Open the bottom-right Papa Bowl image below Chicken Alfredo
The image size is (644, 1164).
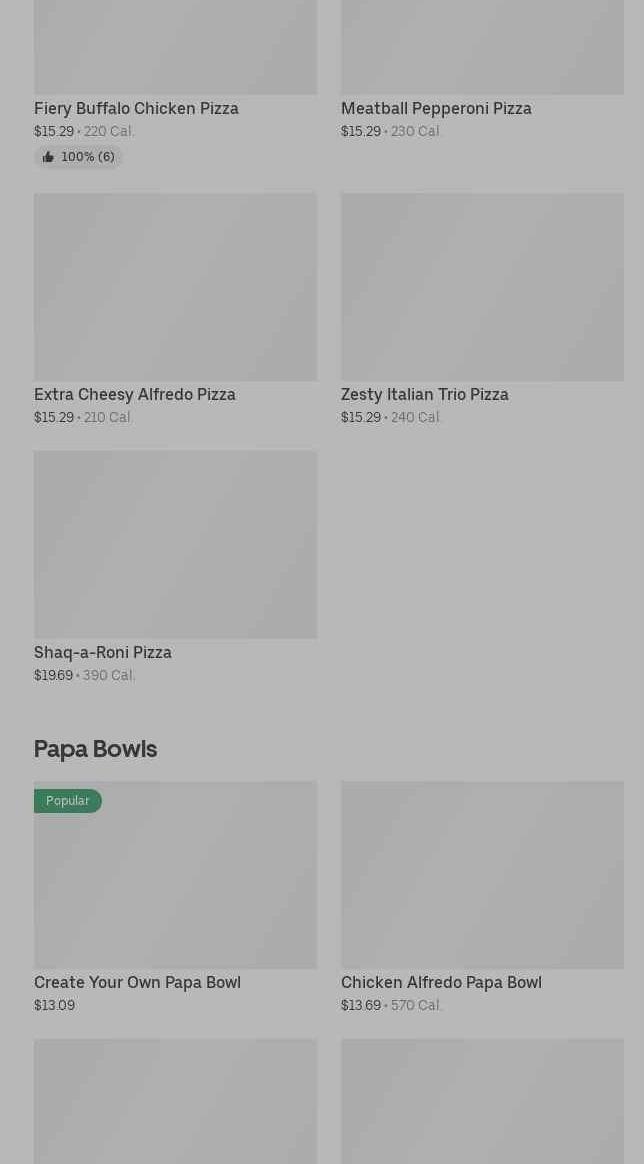[x=482, y=1101]
